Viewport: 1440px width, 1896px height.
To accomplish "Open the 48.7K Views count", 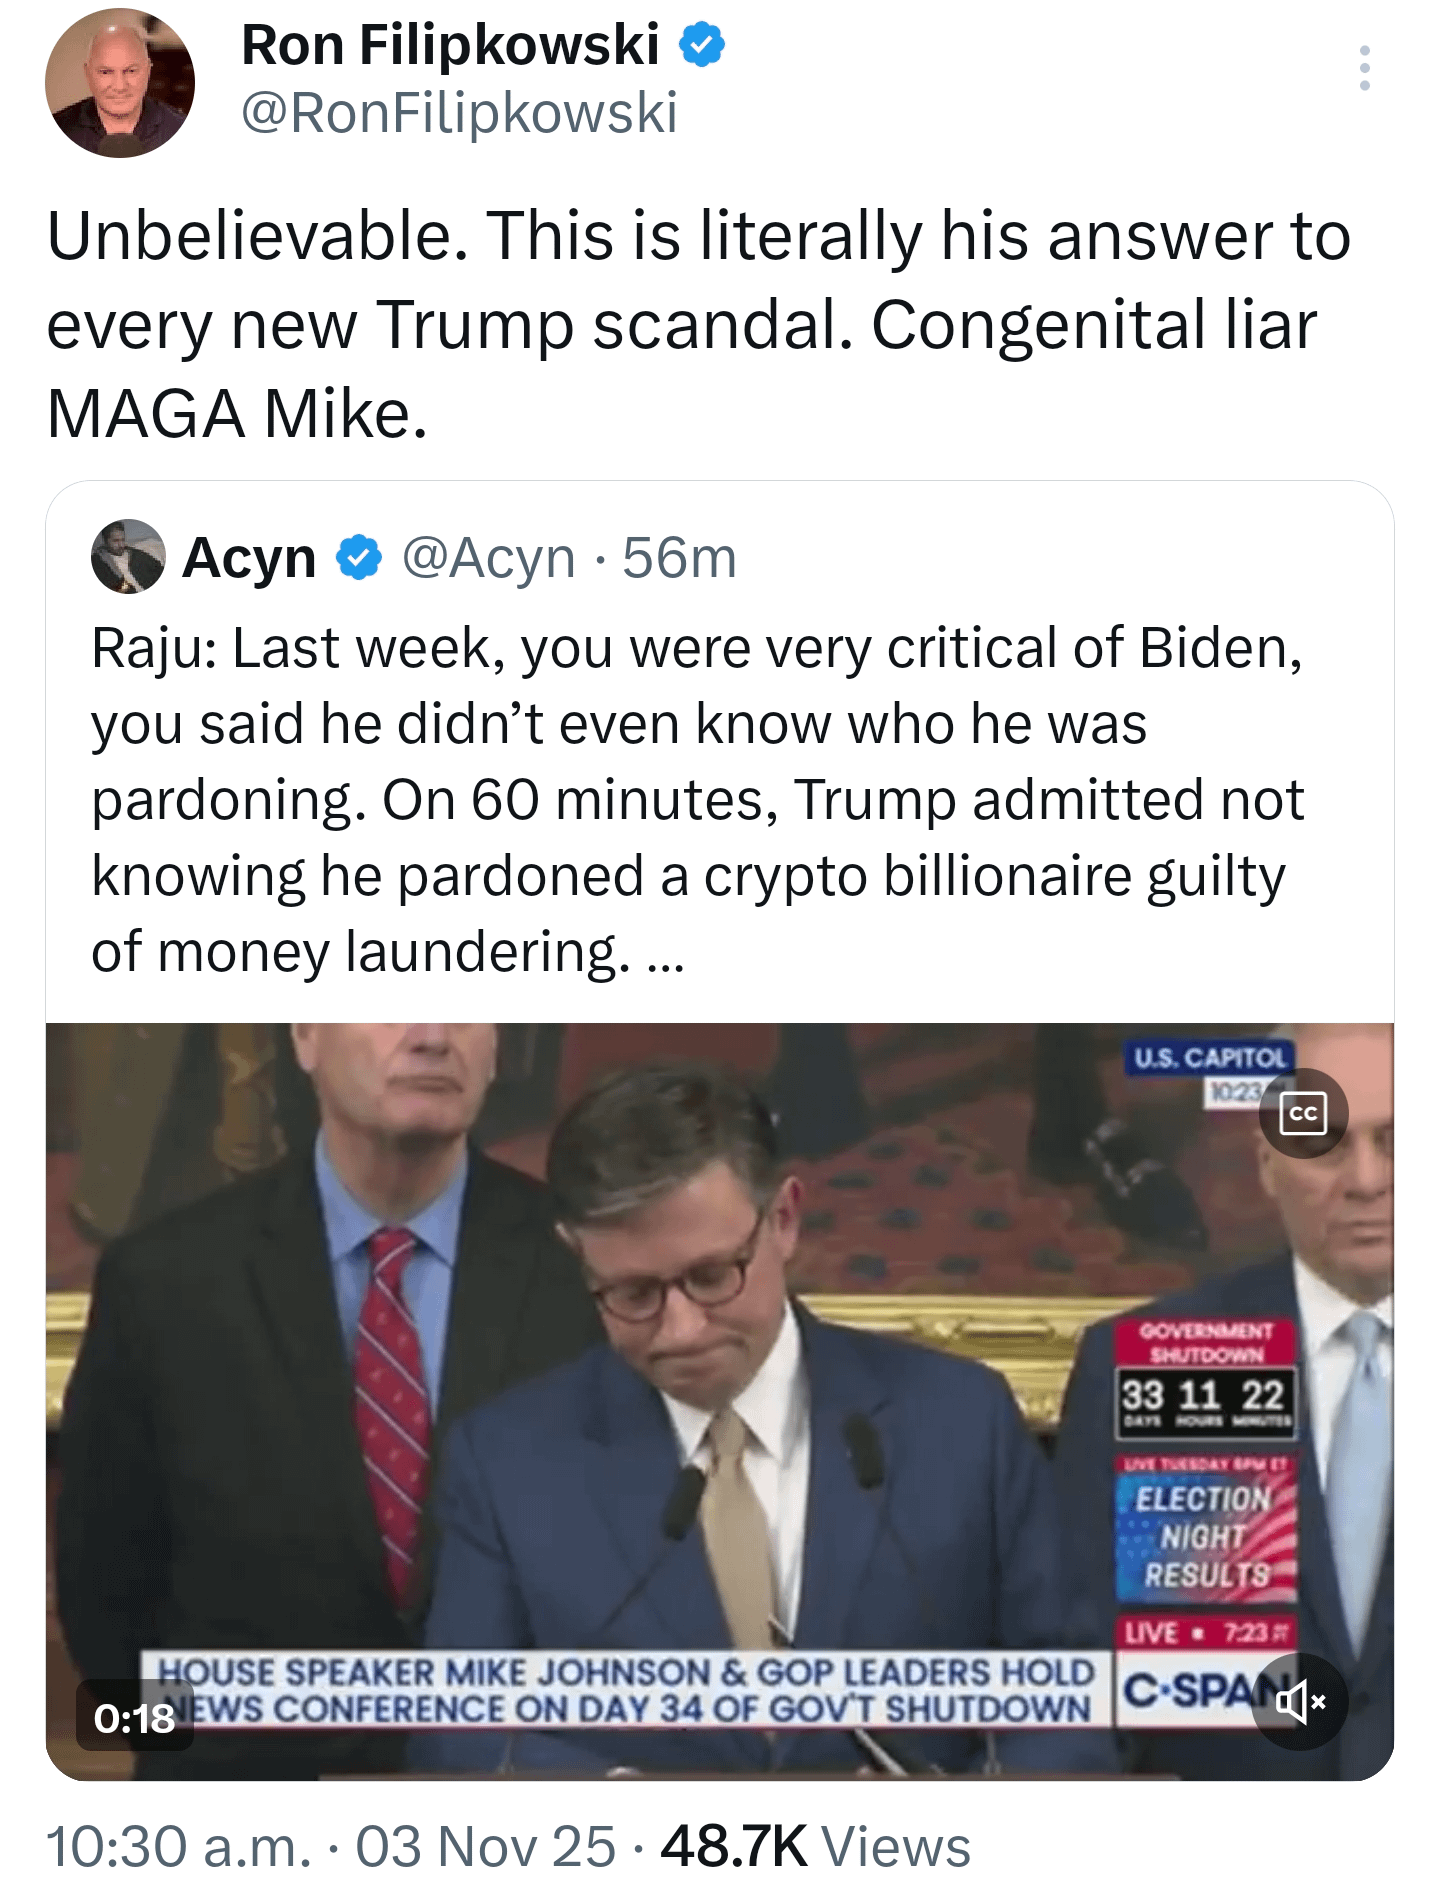I will coord(815,1846).
